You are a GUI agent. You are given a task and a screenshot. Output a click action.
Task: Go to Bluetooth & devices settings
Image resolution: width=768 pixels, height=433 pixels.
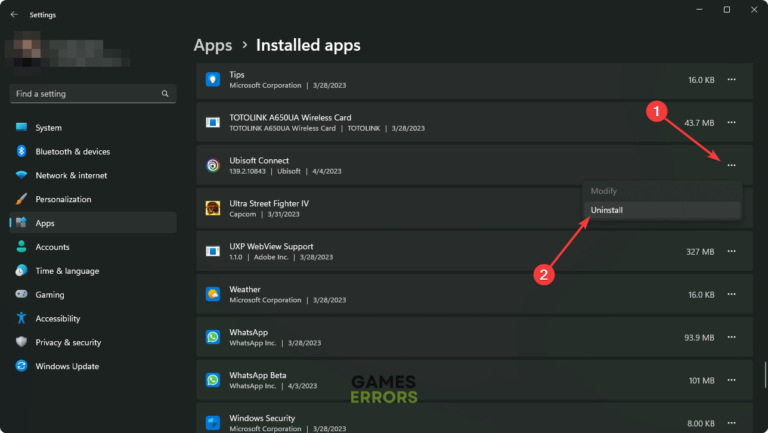(72, 151)
